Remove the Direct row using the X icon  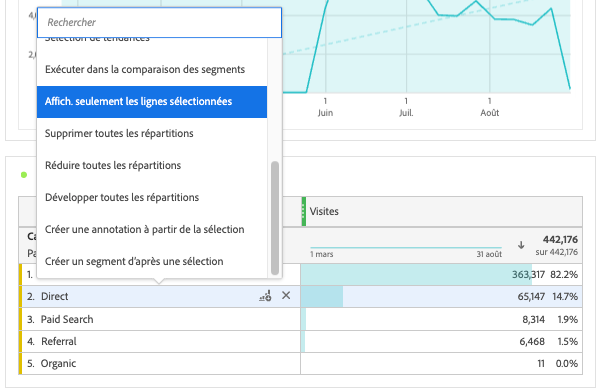click(x=286, y=295)
